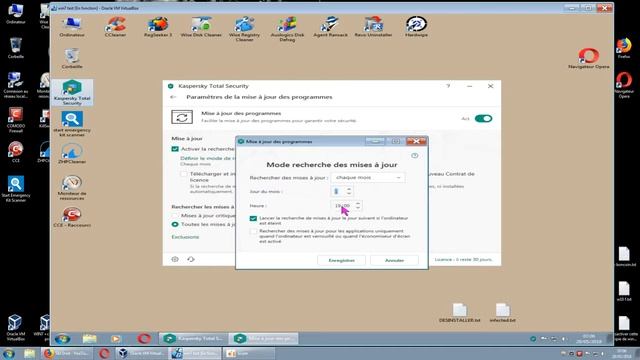Minimize the Kaspersky Total Security window
Screen dimensions: 640x360
[x=469, y=86]
